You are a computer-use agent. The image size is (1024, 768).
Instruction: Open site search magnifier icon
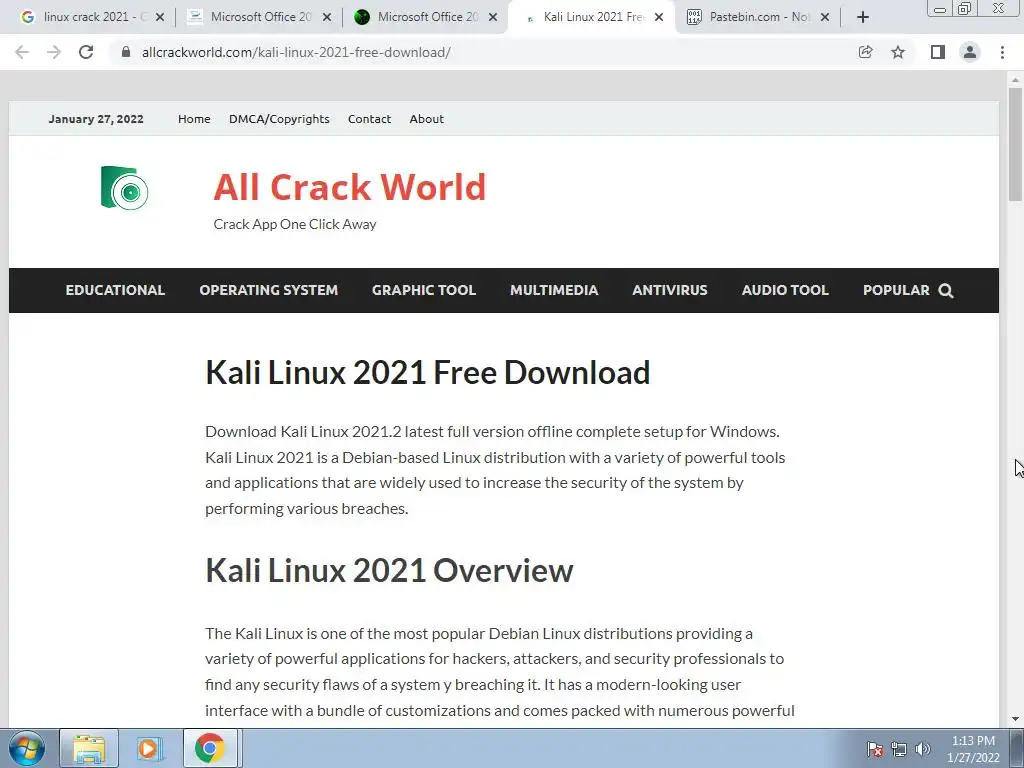pyautogui.click(x=946, y=291)
